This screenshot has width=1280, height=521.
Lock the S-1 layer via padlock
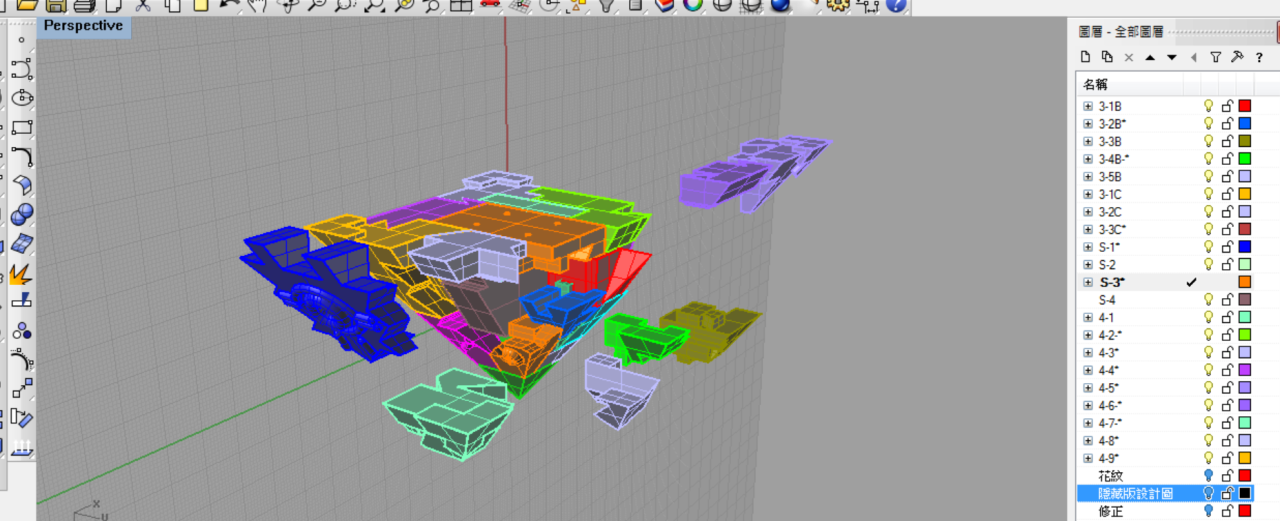[x=1227, y=247]
